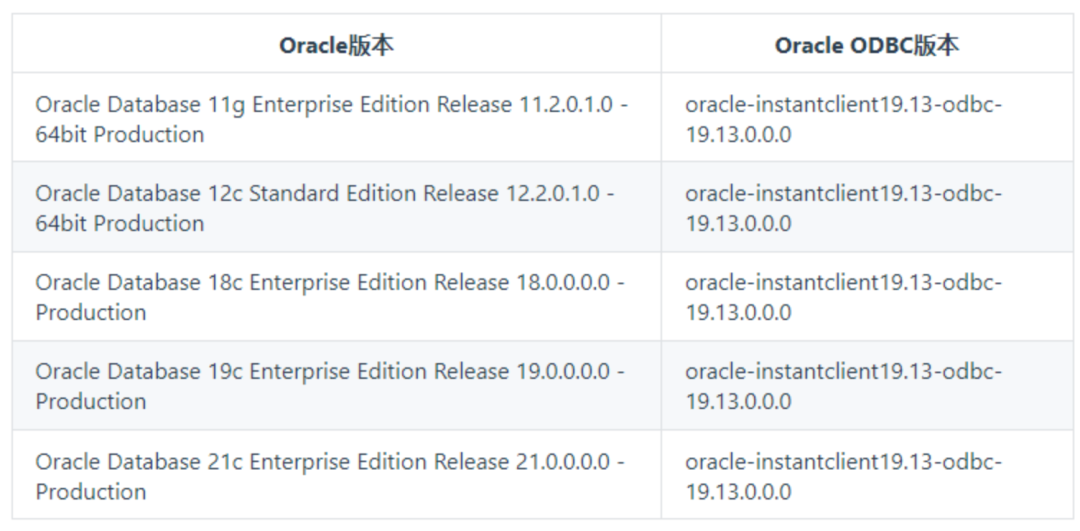
Task: Click ODBC version cell in the 21c row
Action: [x=866, y=476]
